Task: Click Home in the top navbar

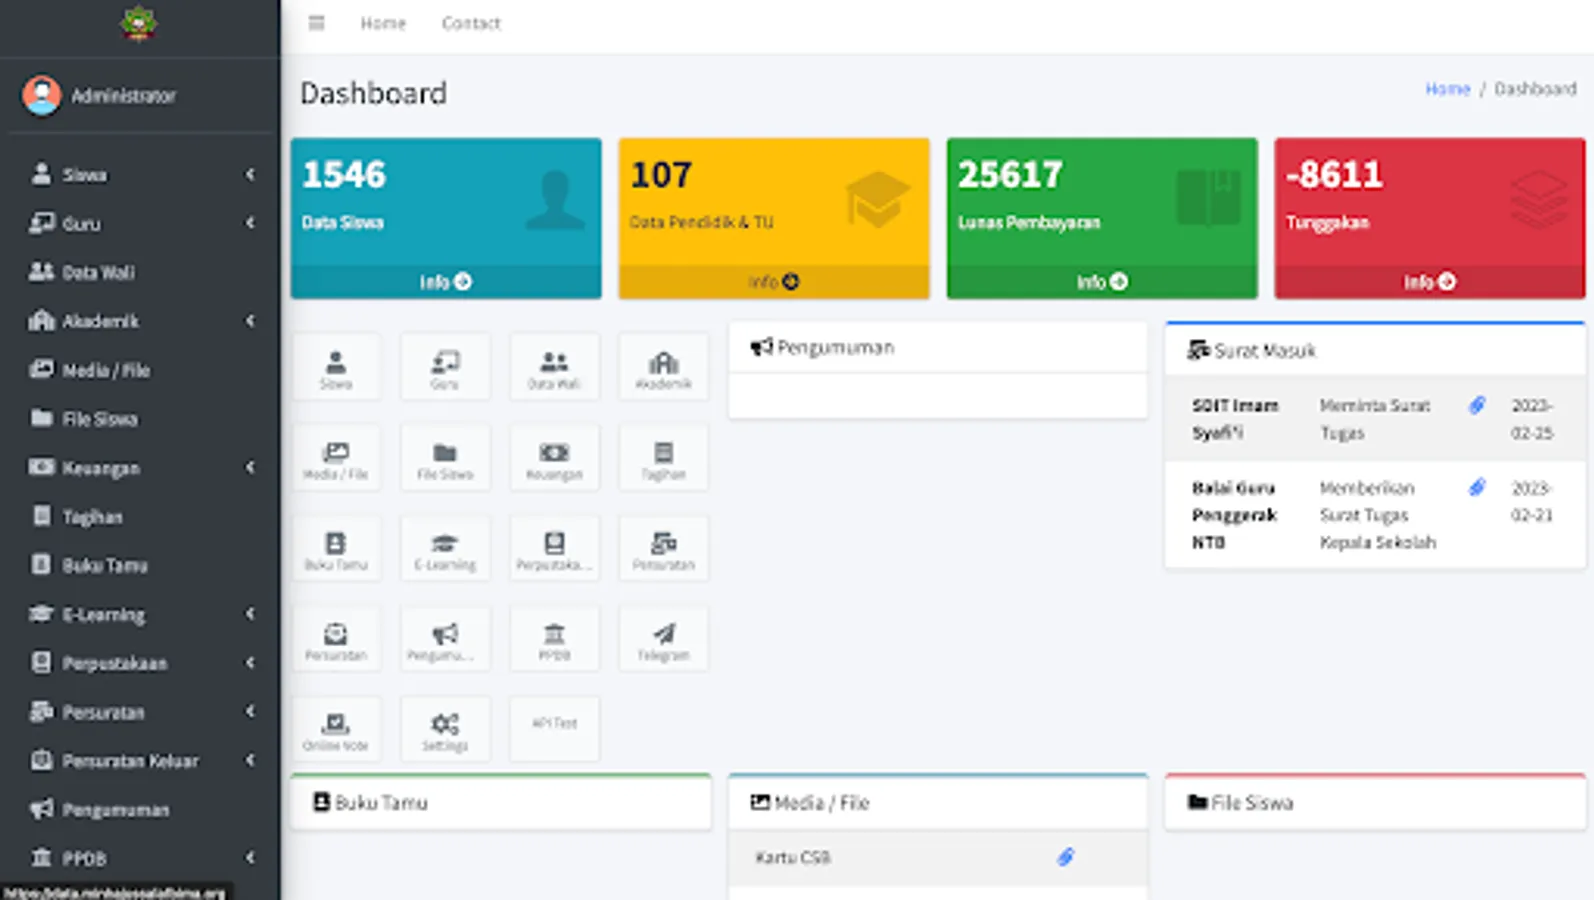Action: pyautogui.click(x=383, y=23)
